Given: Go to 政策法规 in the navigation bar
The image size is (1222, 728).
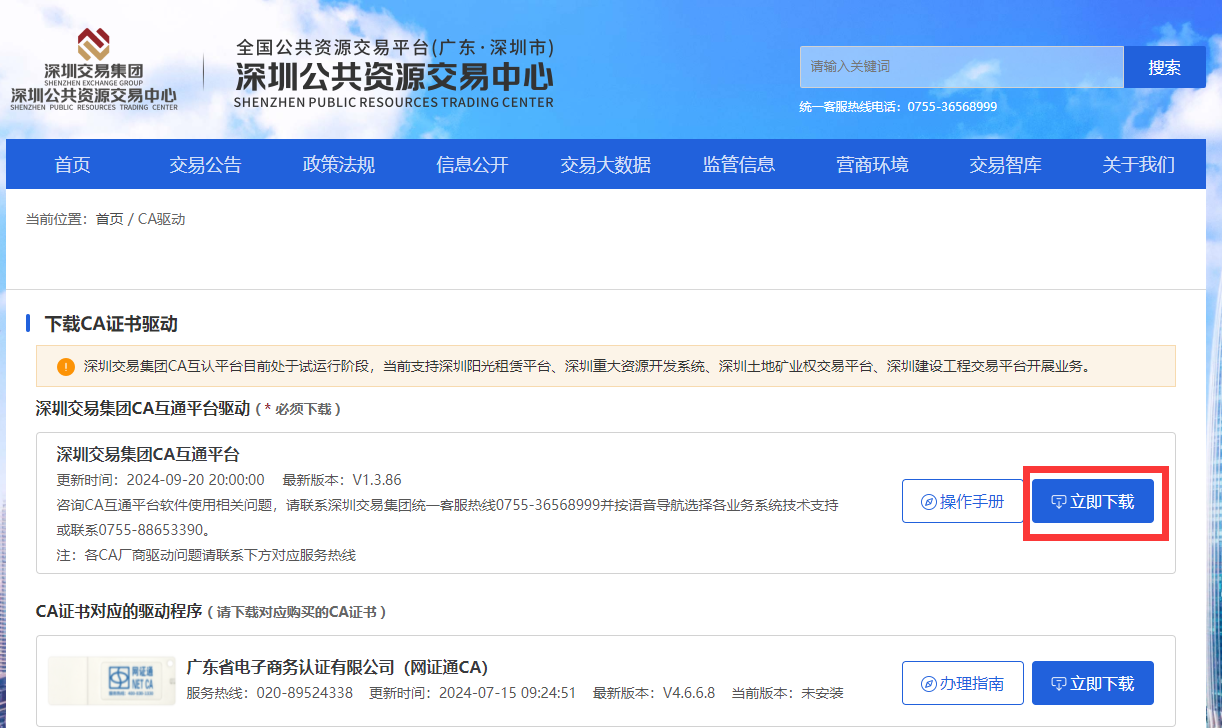Looking at the screenshot, I should coord(339,165).
